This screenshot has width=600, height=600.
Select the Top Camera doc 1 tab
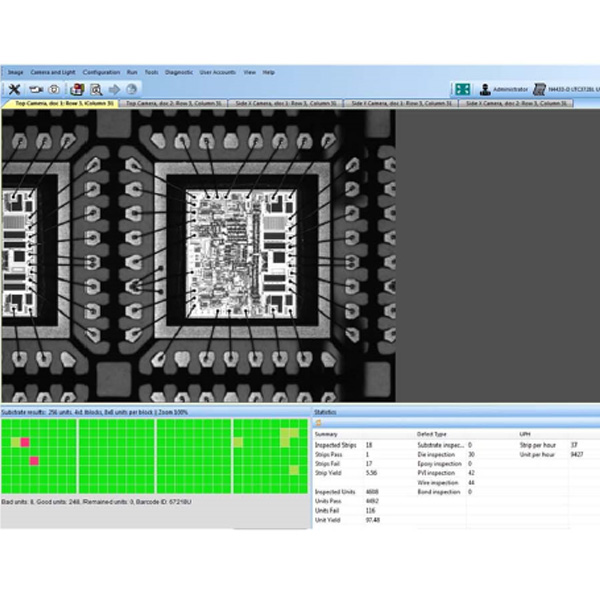[x=60, y=103]
